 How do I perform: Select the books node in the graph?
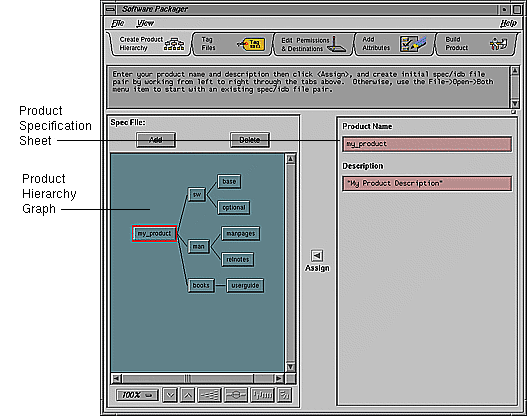pos(201,286)
